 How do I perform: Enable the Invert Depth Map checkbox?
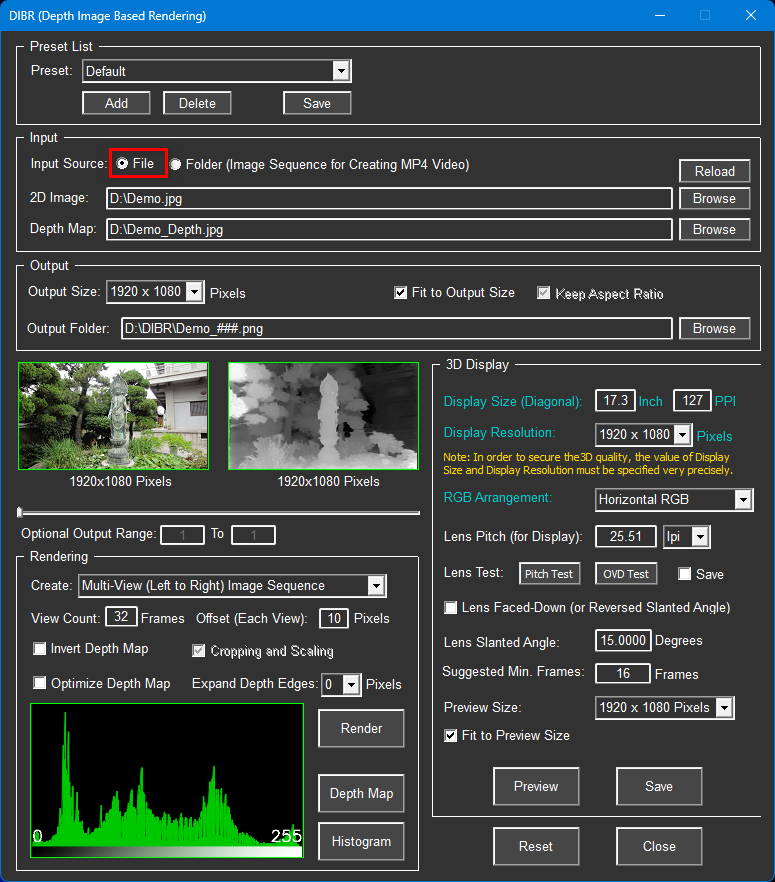pyautogui.click(x=40, y=649)
